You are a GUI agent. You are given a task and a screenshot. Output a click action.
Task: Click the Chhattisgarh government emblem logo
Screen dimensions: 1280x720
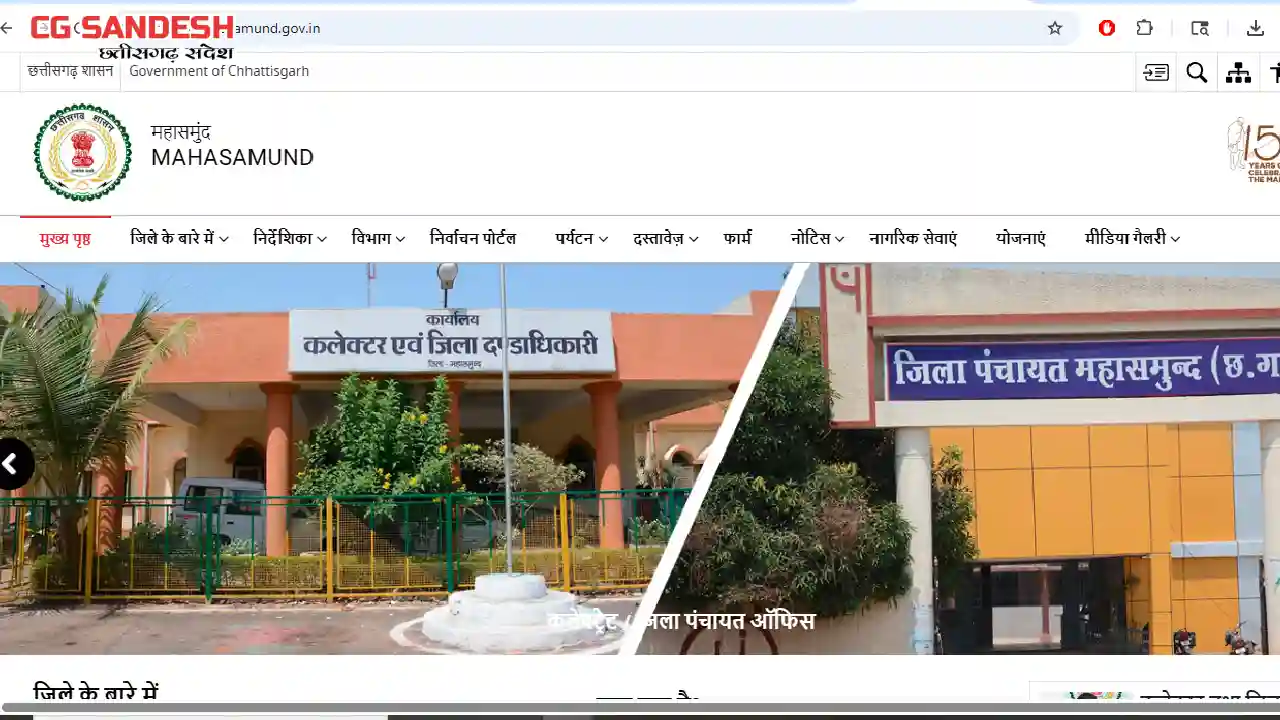point(82,152)
